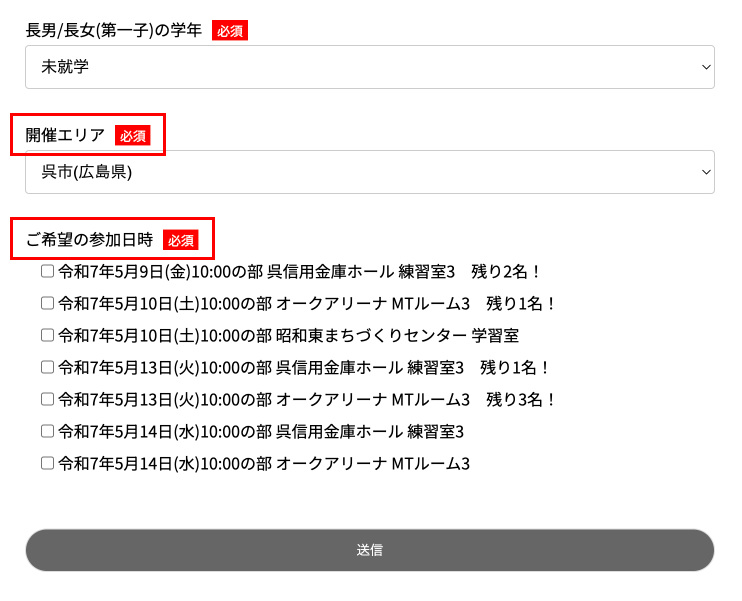Click the 必須 badge next to 長男/長女(第一子)の学年
The width and height of the screenshot is (742, 601).
[x=229, y=31]
